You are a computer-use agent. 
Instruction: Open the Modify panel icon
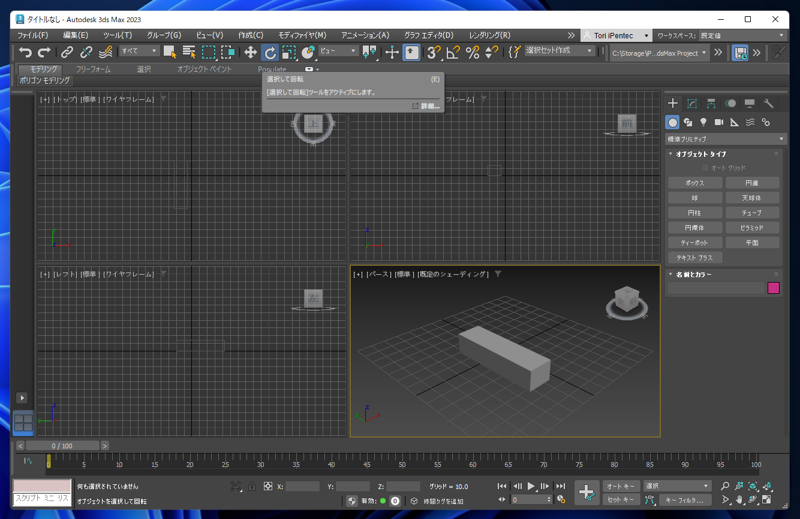point(692,104)
